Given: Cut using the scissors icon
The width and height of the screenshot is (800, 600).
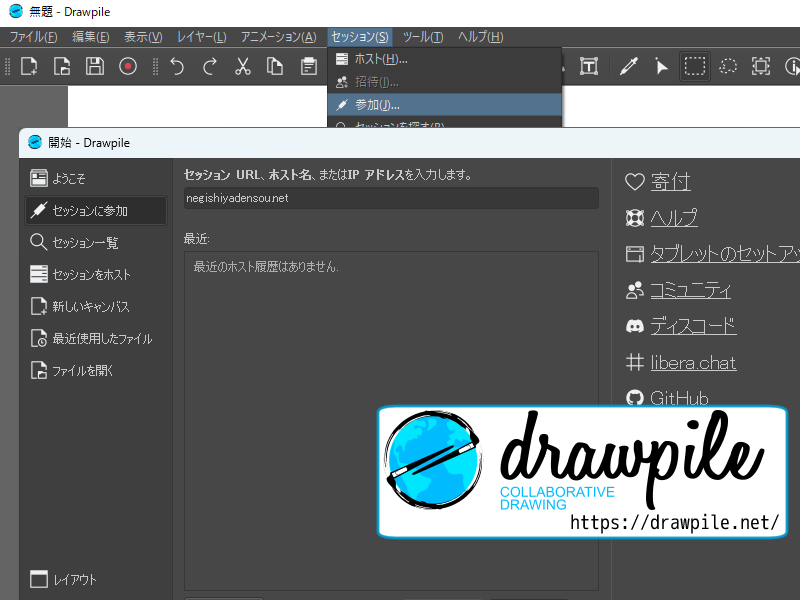Looking at the screenshot, I should click(243, 66).
